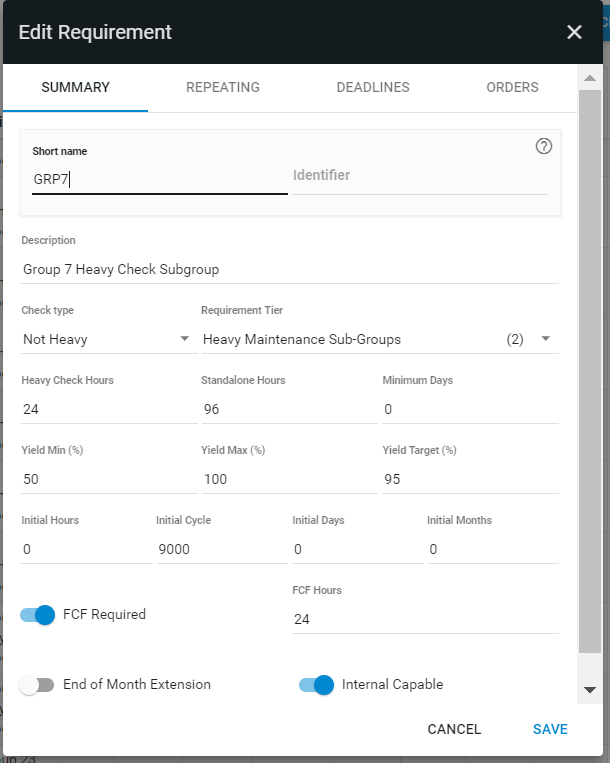Cancel editing the requirement

[x=454, y=729]
